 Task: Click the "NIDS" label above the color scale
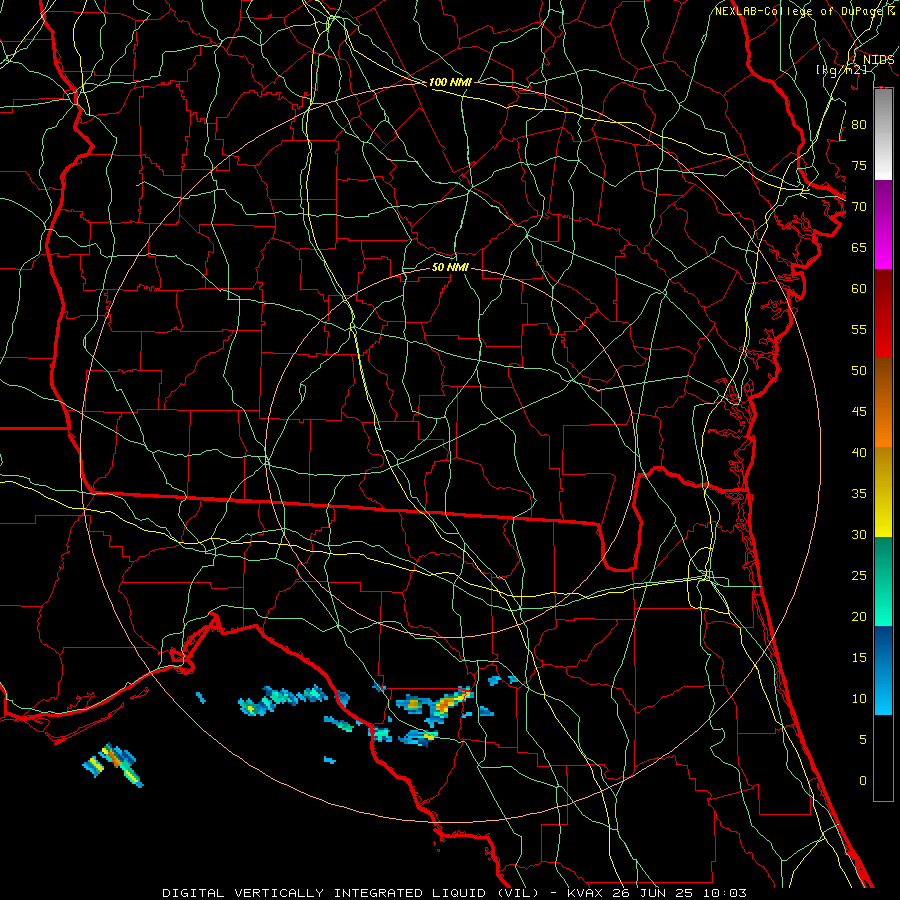click(x=878, y=60)
